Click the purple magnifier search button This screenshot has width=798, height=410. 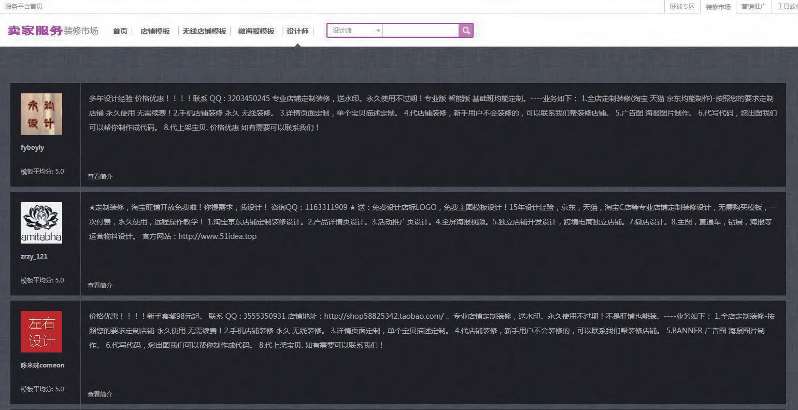click(x=466, y=31)
